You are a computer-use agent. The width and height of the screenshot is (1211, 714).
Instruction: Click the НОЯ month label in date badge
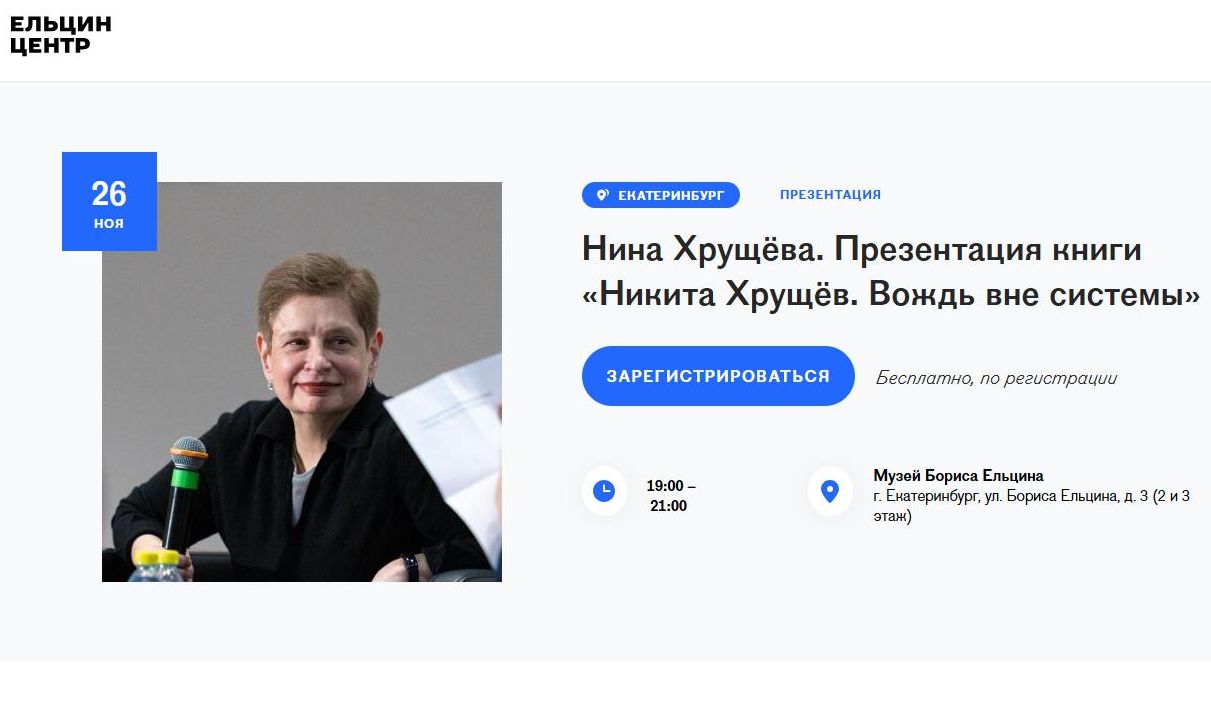[x=109, y=224]
